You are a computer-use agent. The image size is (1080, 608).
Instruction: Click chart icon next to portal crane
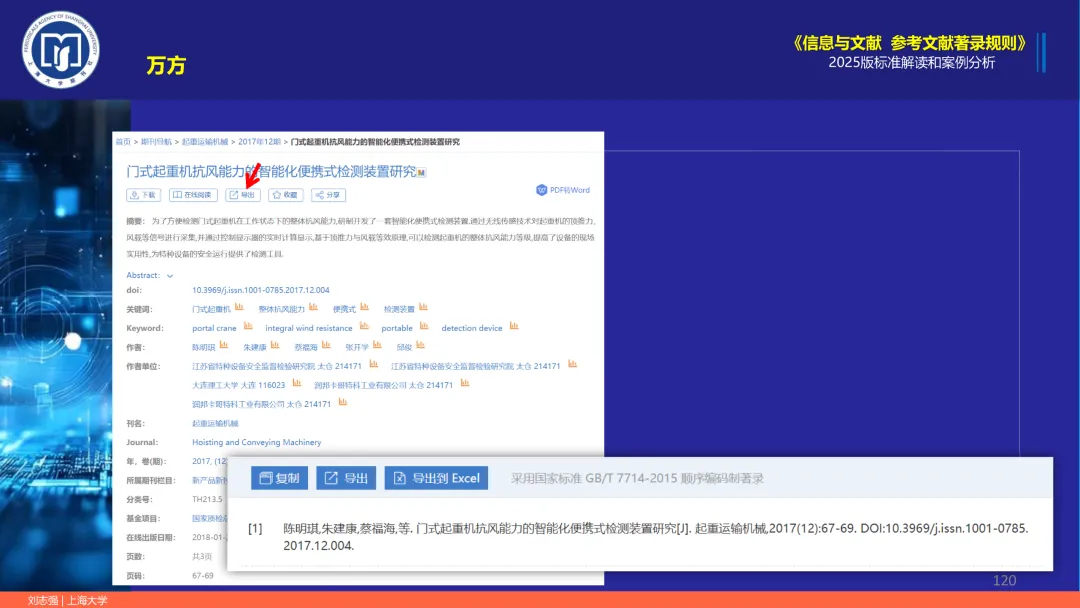(249, 326)
